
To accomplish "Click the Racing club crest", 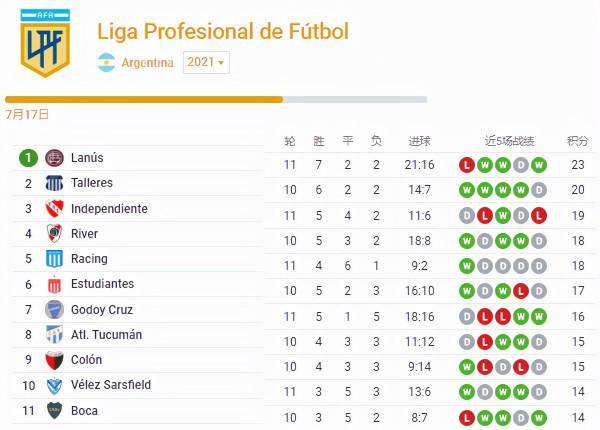I will [55, 259].
